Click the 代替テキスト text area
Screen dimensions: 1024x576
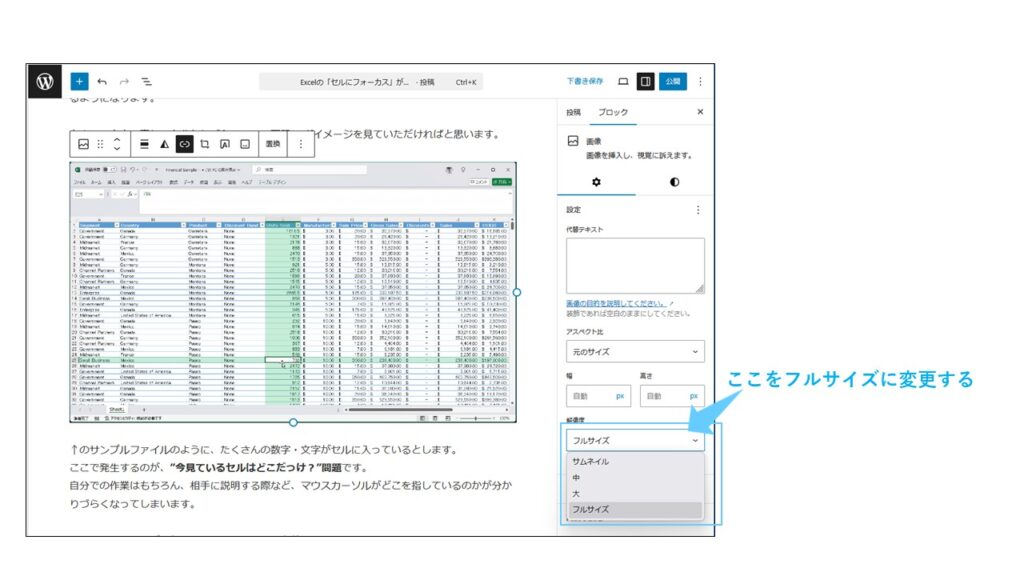(635, 265)
